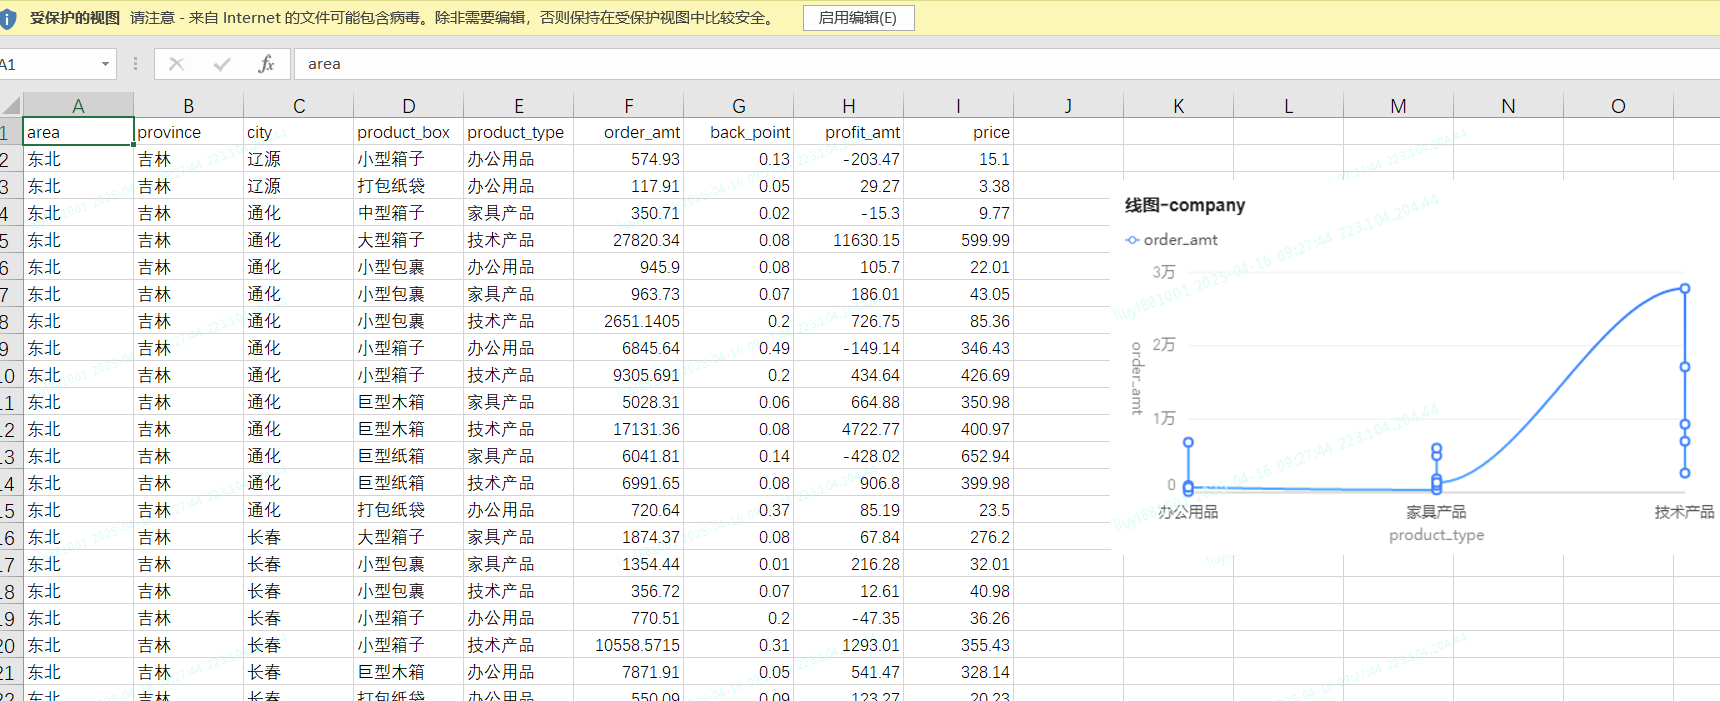Click the profit_amt cell showing 11630.15
Image resolution: width=1720 pixels, height=701 pixels.
[848, 240]
